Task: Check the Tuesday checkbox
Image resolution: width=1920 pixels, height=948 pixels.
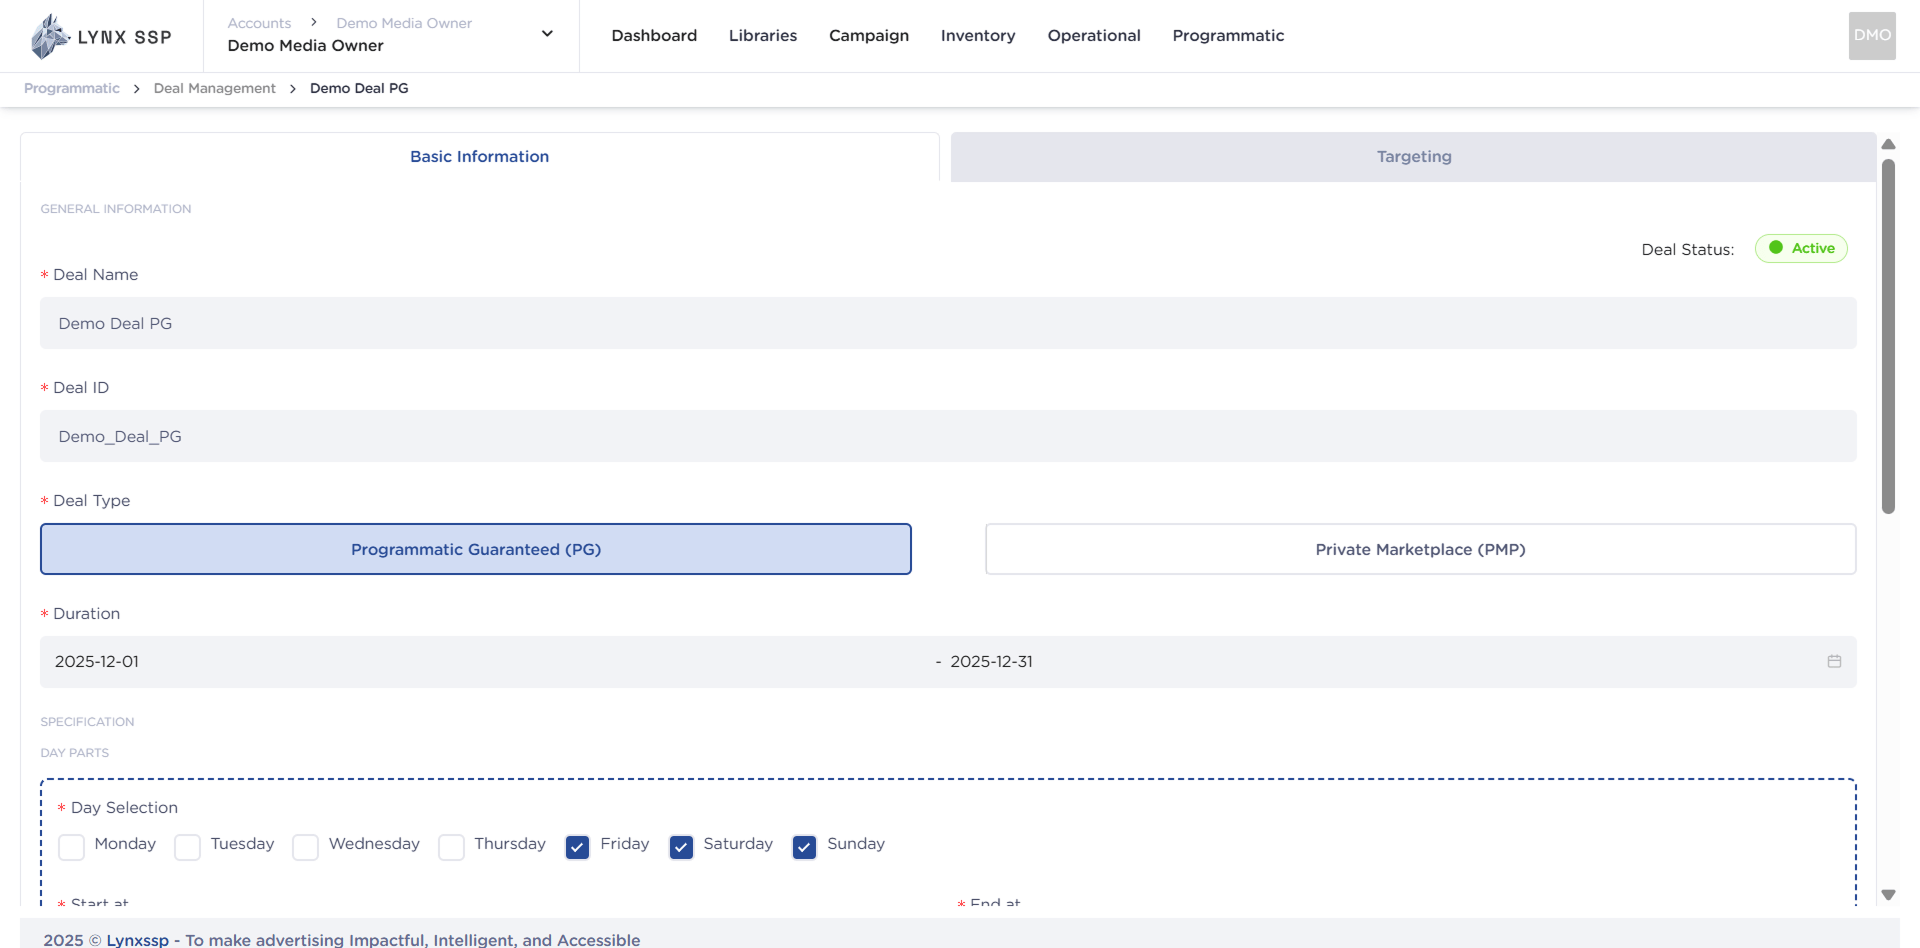Action: click(x=187, y=847)
